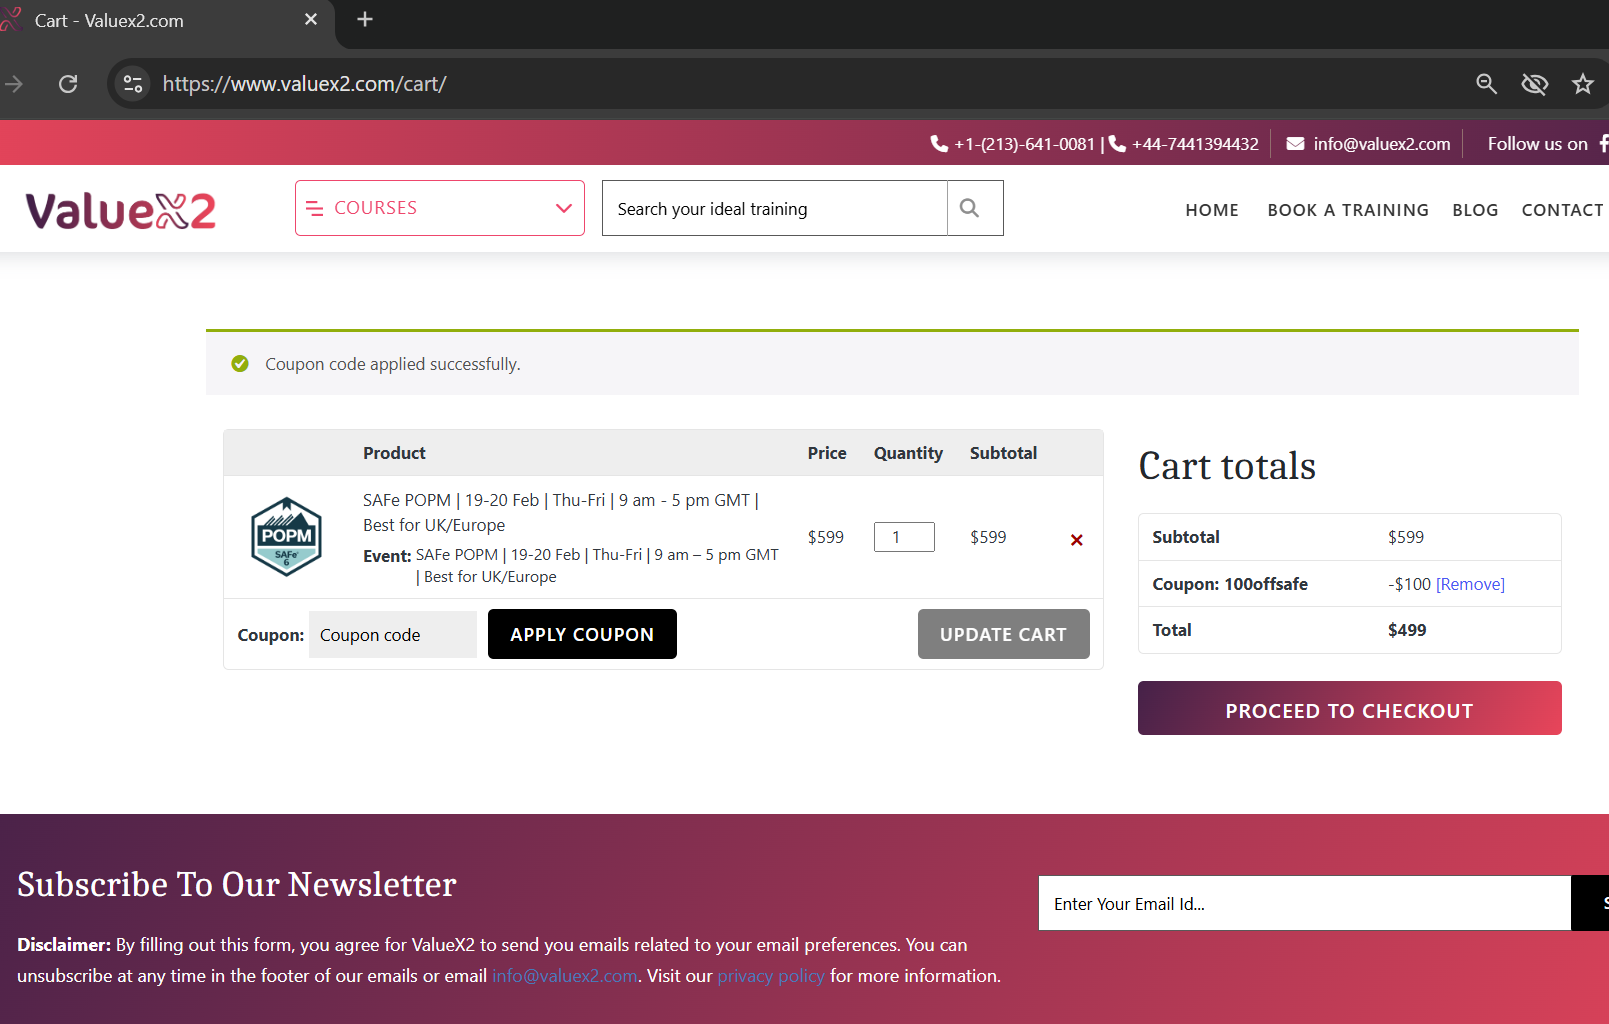Remove the SAFe POPM item with the red X
Screen dimensions: 1609x1024
click(1076, 539)
